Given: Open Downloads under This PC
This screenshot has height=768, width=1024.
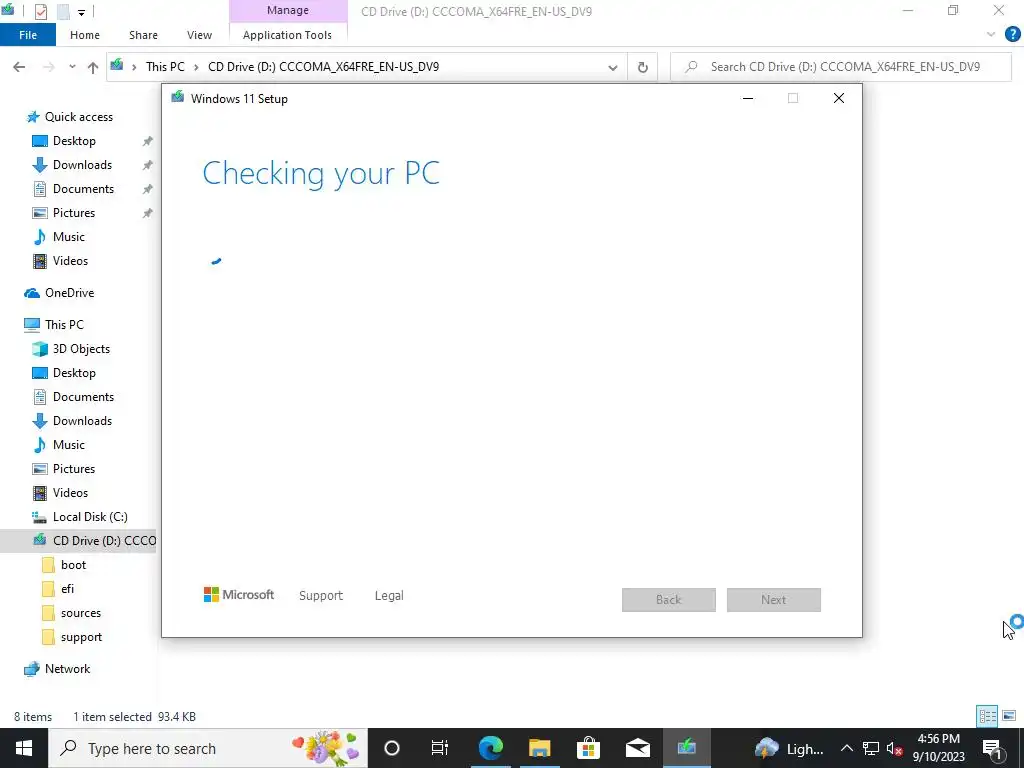Looking at the screenshot, I should pos(82,421).
